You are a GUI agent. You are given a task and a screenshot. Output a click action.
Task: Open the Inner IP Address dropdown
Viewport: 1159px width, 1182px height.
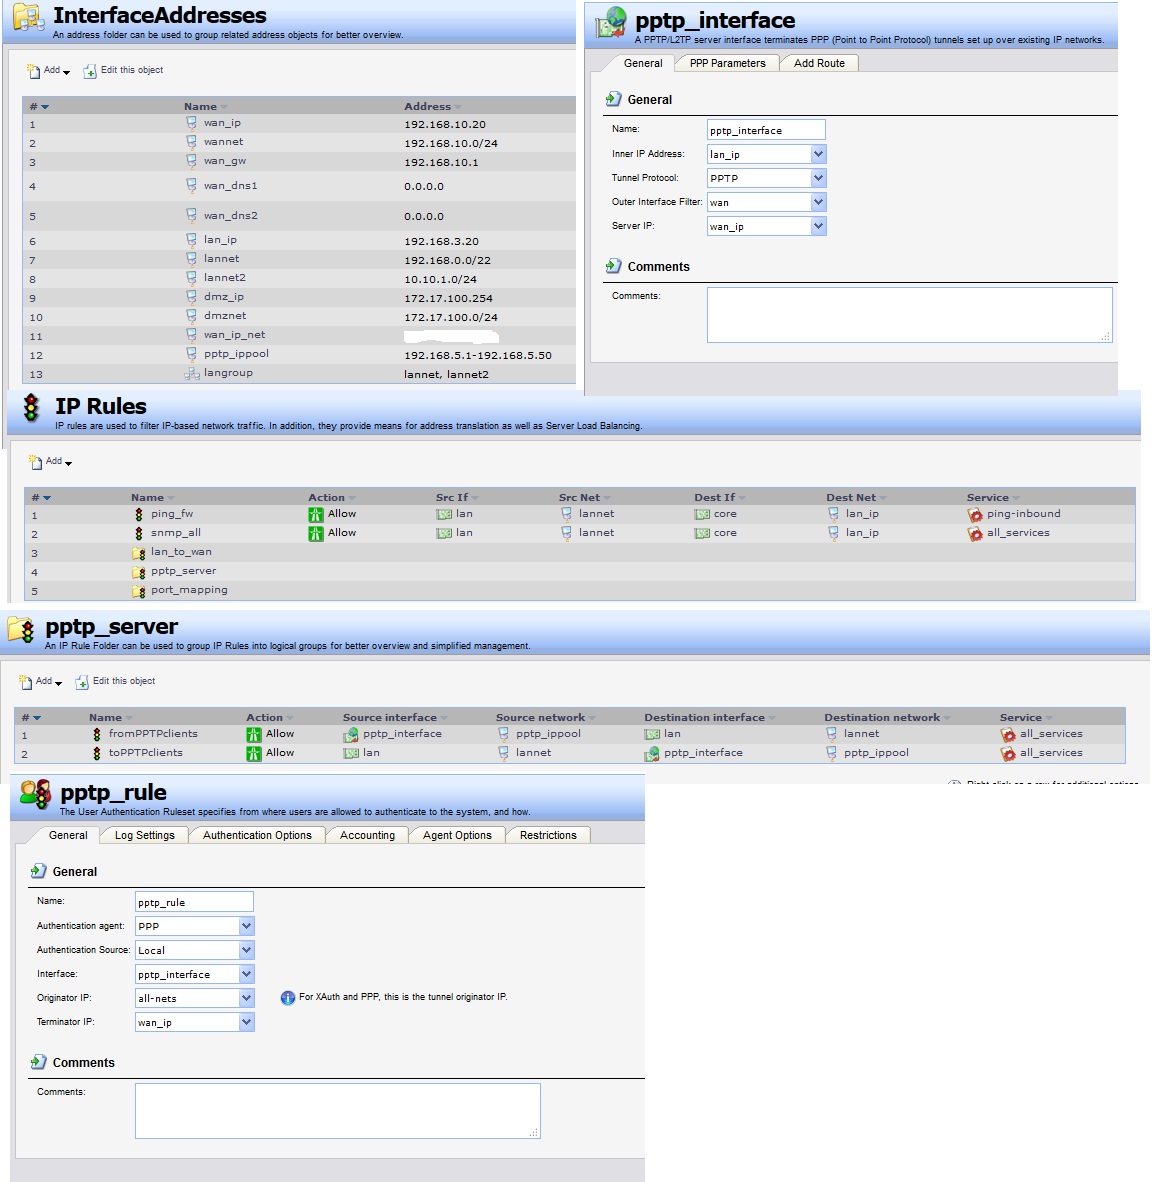click(x=818, y=154)
